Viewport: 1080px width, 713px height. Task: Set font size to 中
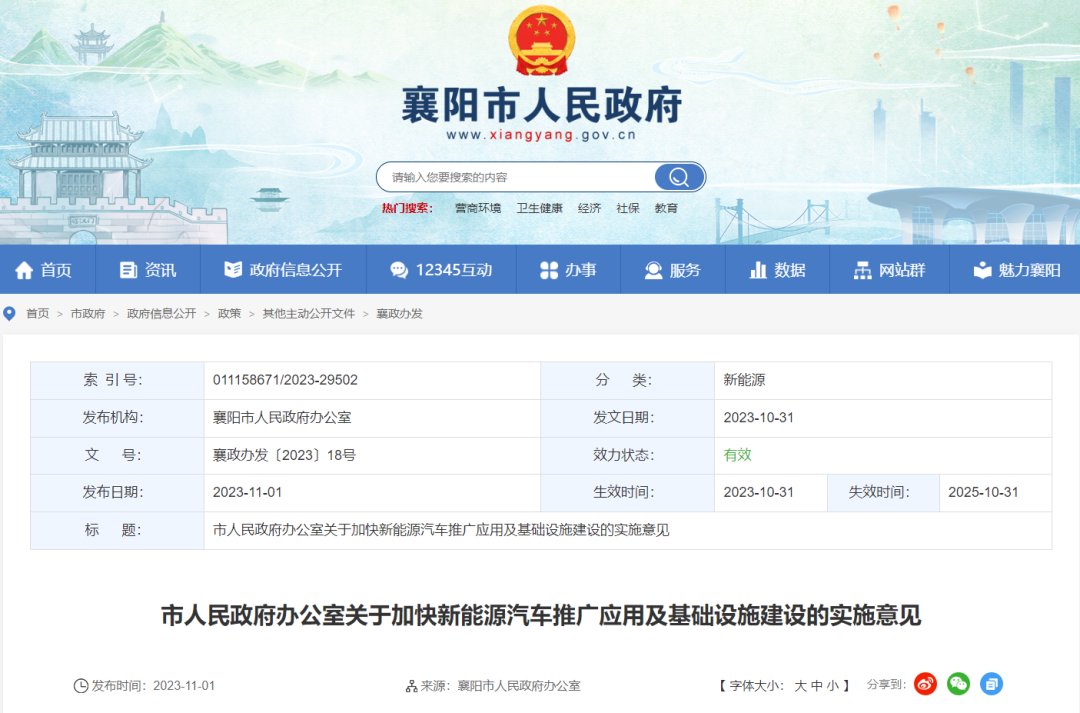click(x=817, y=685)
